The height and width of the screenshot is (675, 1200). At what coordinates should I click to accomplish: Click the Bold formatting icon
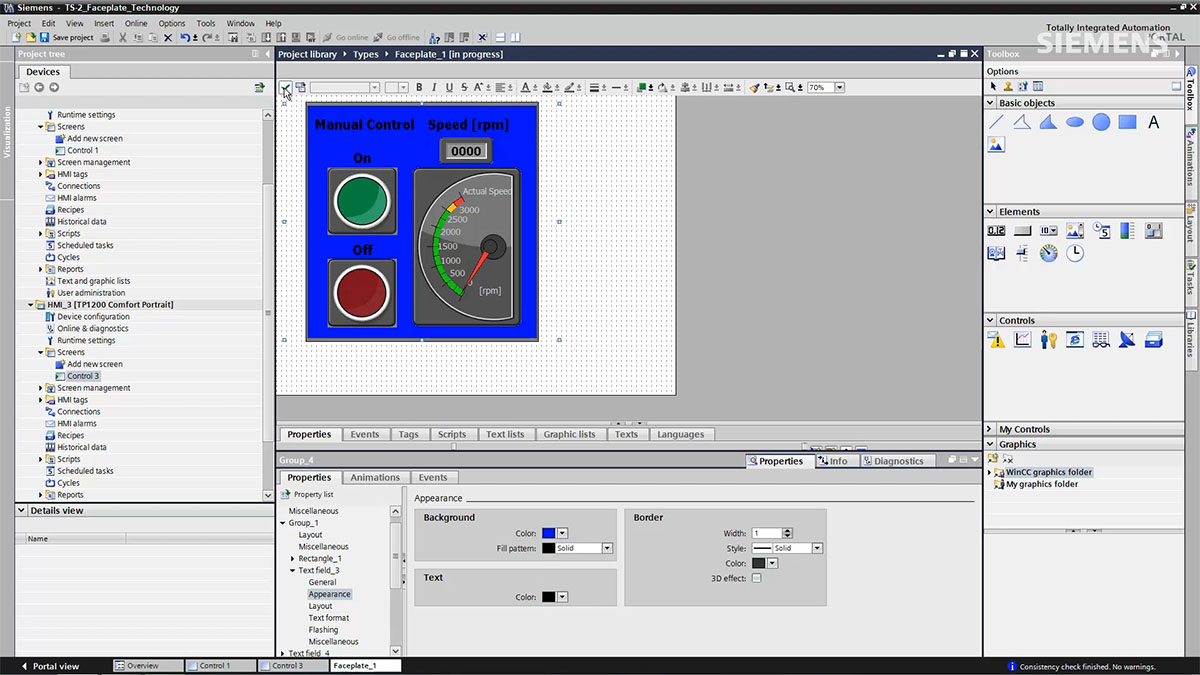[419, 88]
